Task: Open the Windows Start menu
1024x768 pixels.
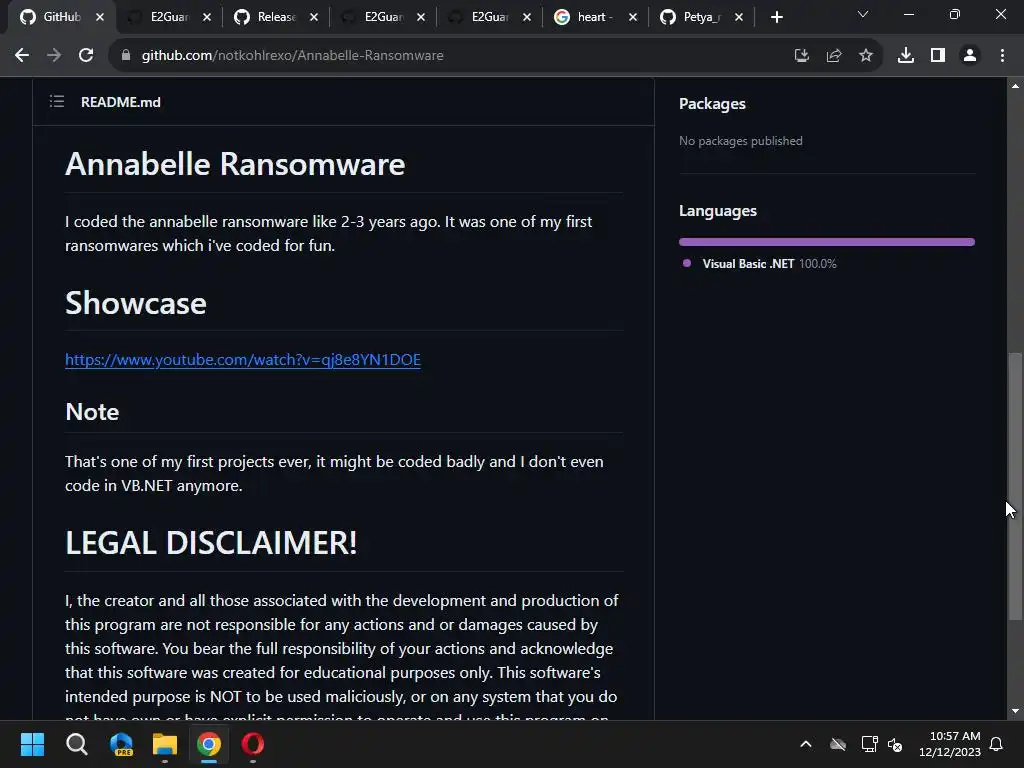Action: 32,744
